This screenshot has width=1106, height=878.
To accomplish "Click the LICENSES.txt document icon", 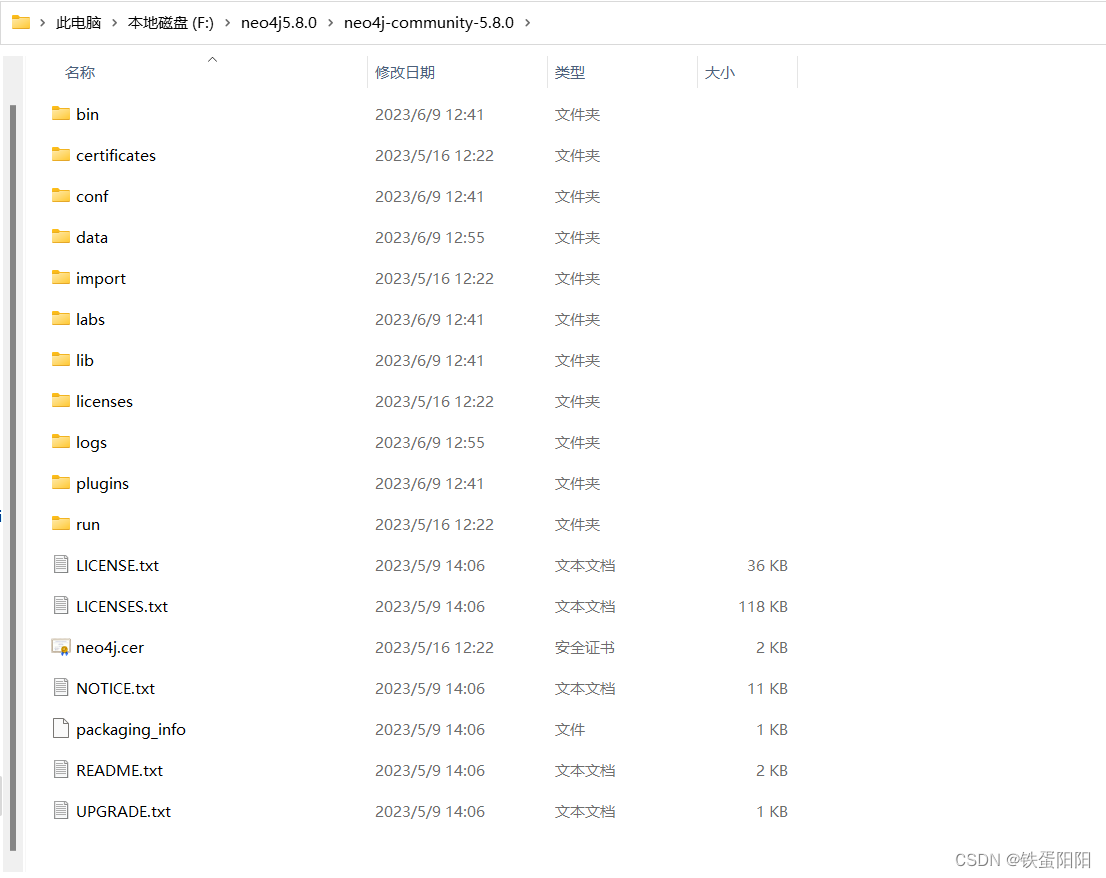I will coord(61,605).
